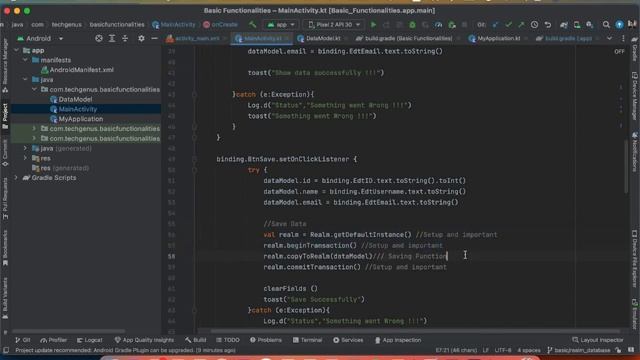Collapse the java folder

click(25, 80)
